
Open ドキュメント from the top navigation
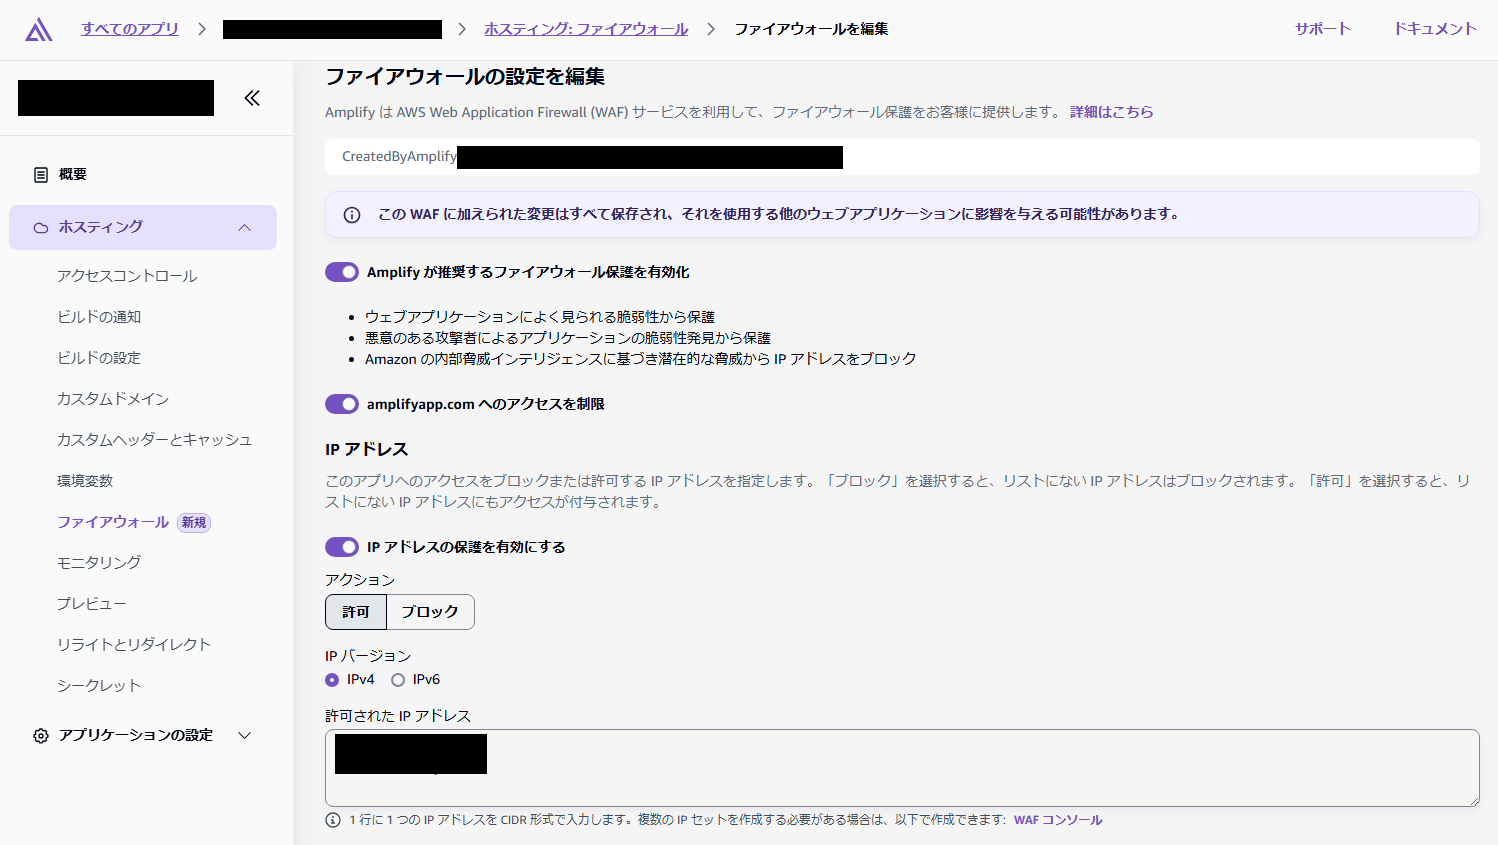tap(1434, 28)
